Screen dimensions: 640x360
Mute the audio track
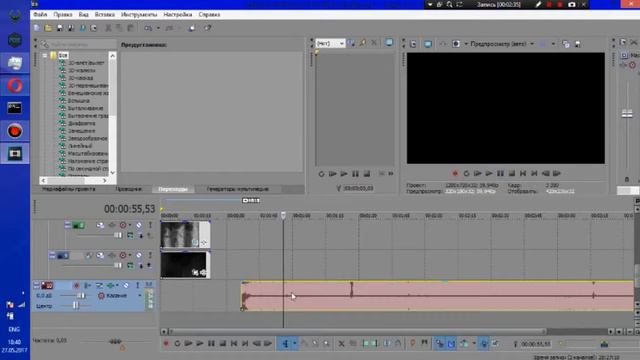(126, 285)
